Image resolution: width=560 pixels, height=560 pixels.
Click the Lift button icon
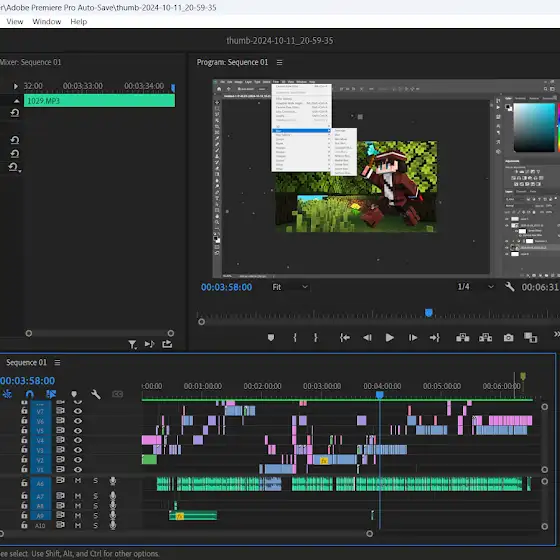462,338
